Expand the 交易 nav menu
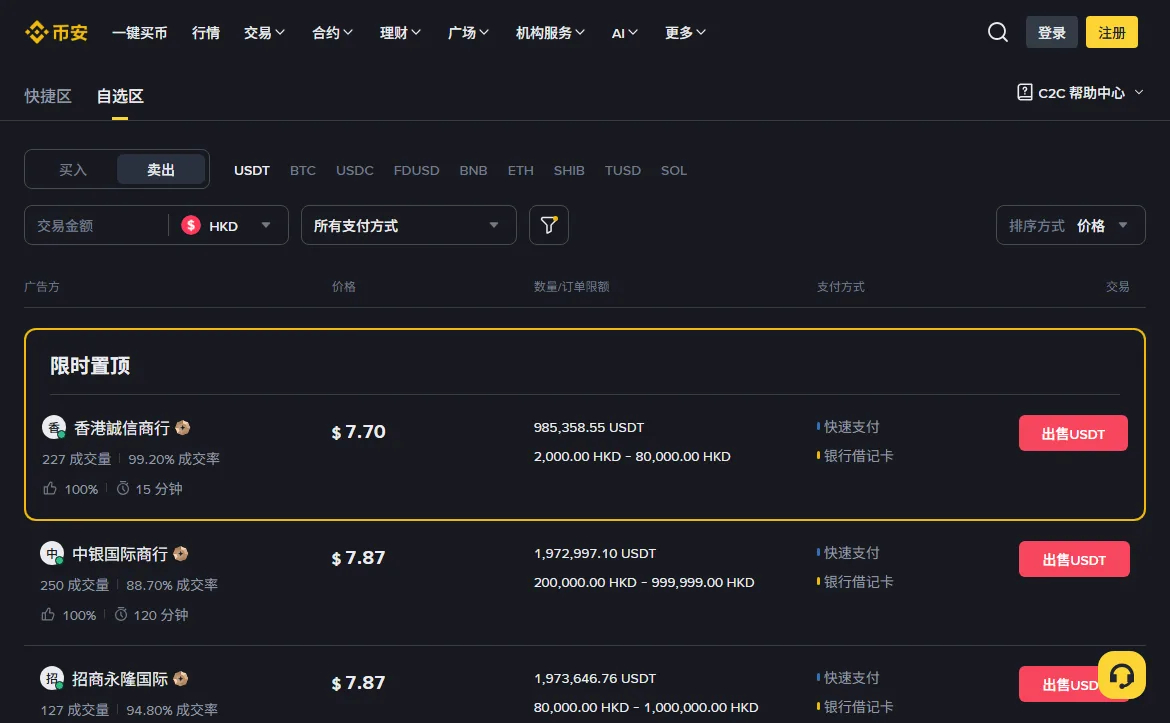Screen dimensions: 1170x723 coord(264,32)
